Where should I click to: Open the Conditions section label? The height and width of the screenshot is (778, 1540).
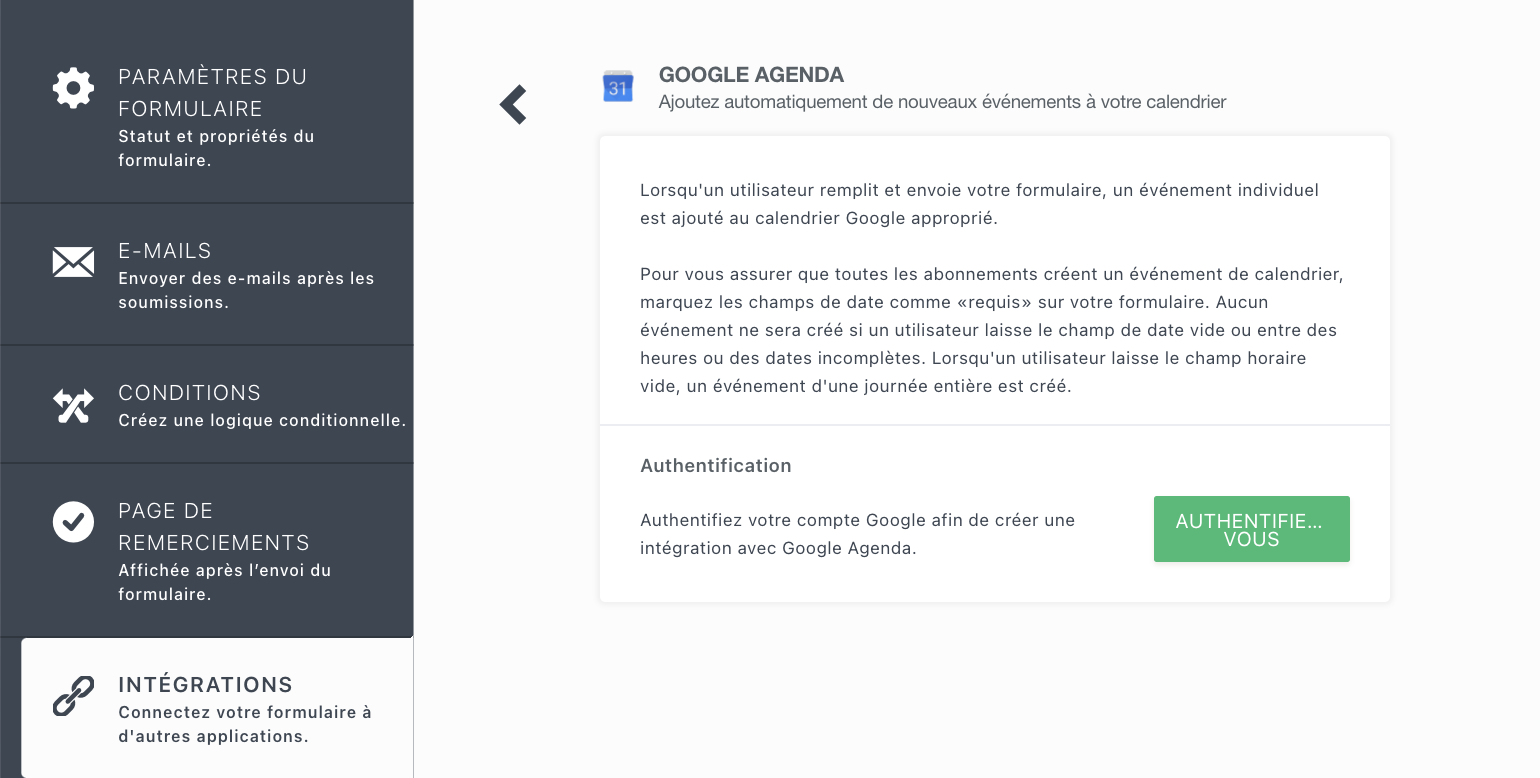[189, 393]
